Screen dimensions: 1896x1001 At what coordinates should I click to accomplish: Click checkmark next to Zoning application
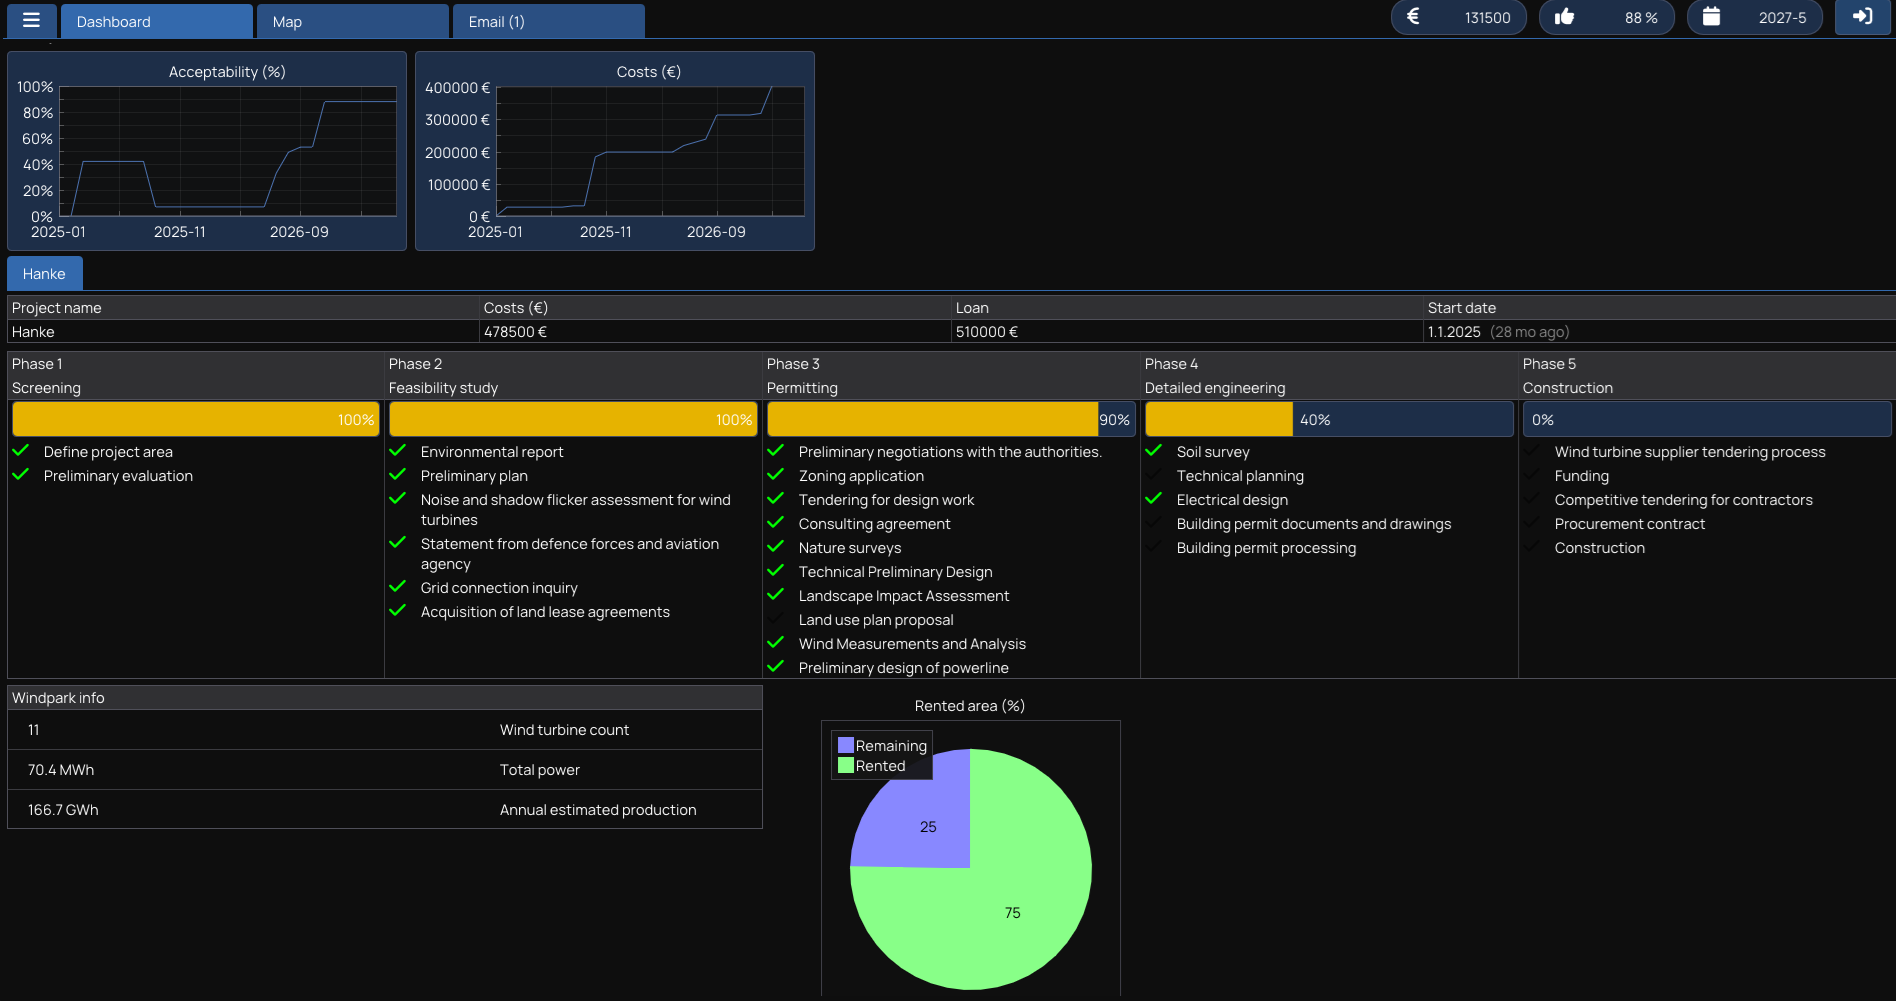776,475
